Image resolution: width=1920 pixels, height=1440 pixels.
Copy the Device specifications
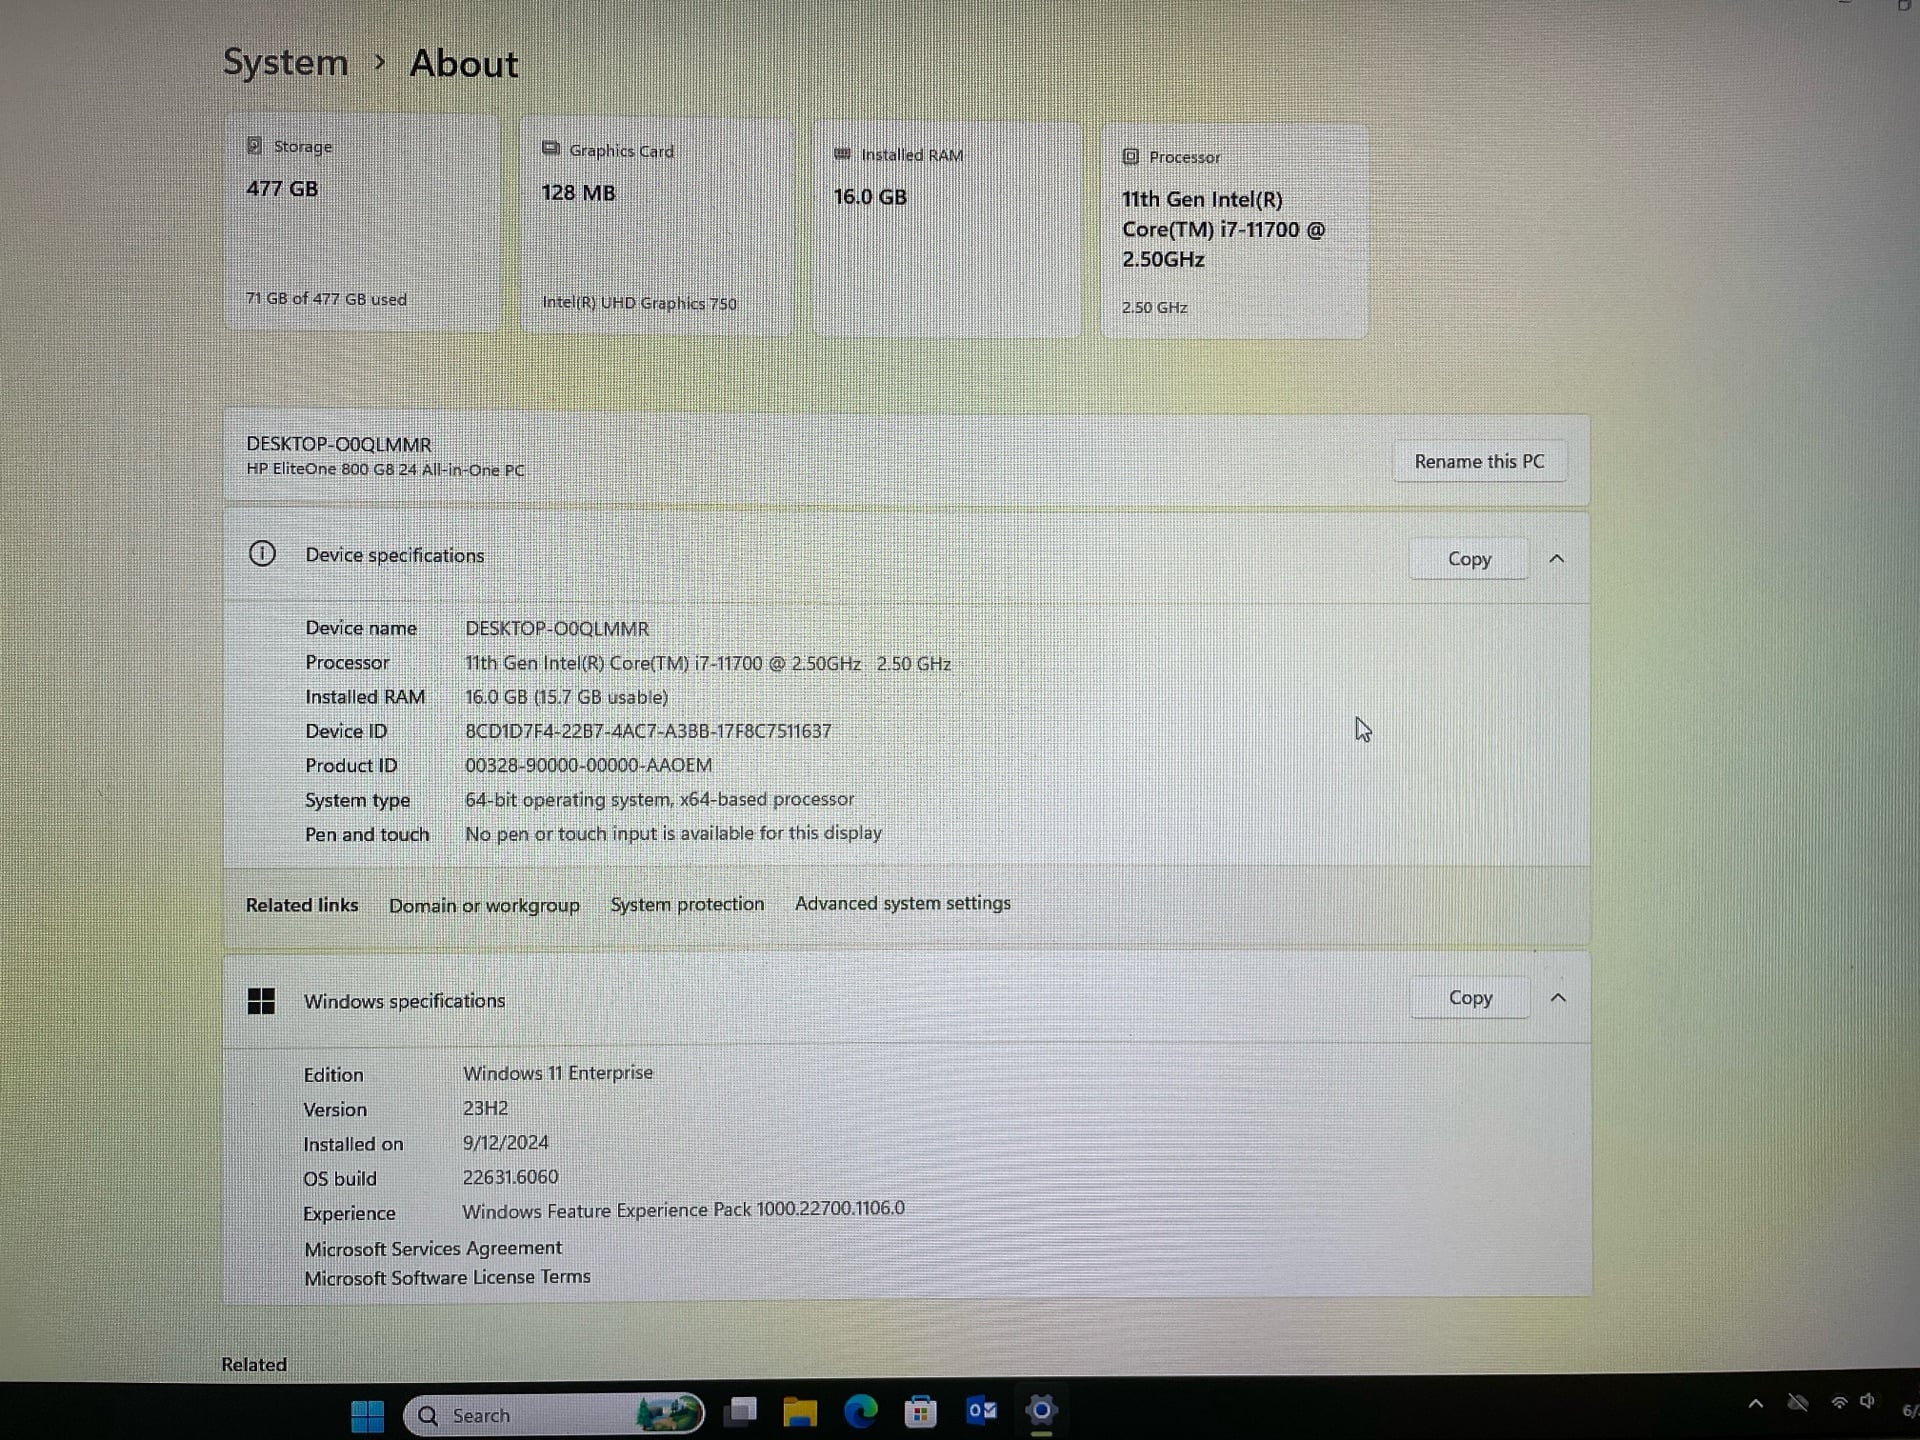point(1469,559)
